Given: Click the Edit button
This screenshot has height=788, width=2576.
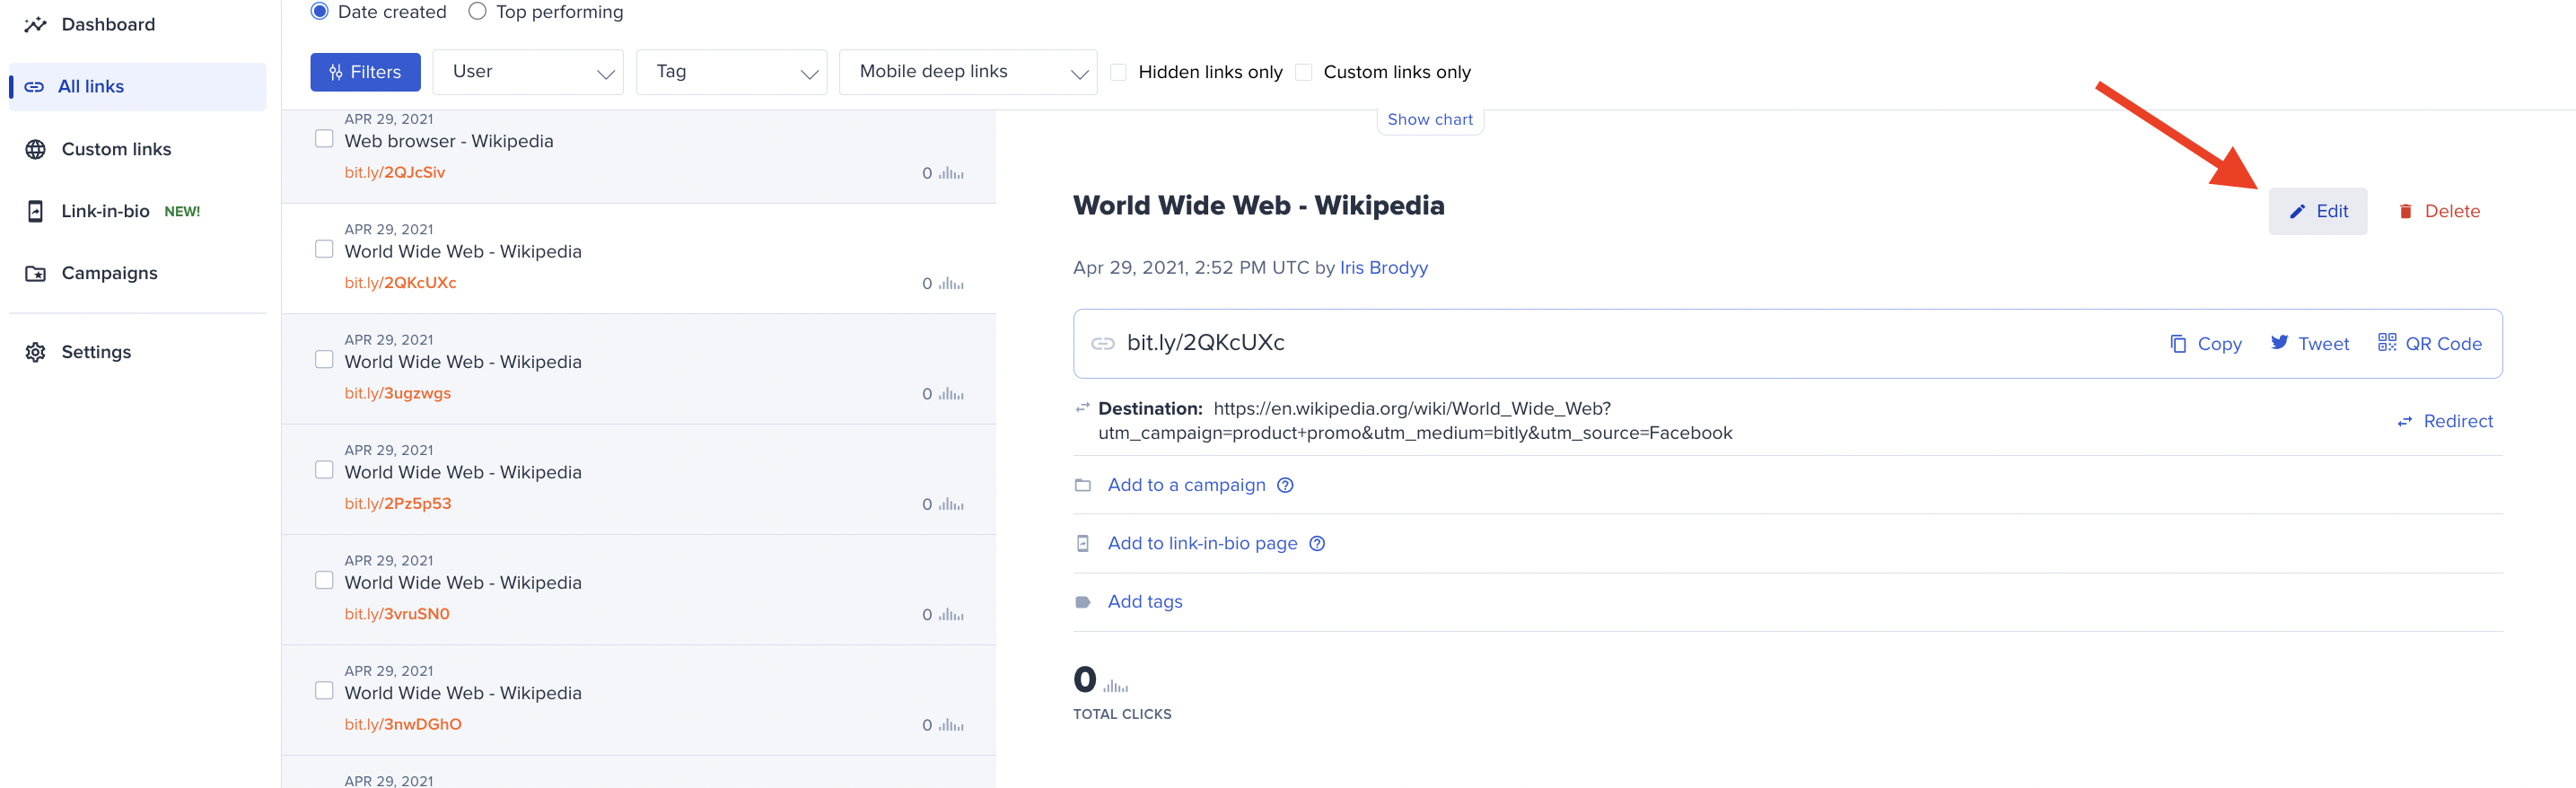Looking at the screenshot, I should click(2317, 212).
